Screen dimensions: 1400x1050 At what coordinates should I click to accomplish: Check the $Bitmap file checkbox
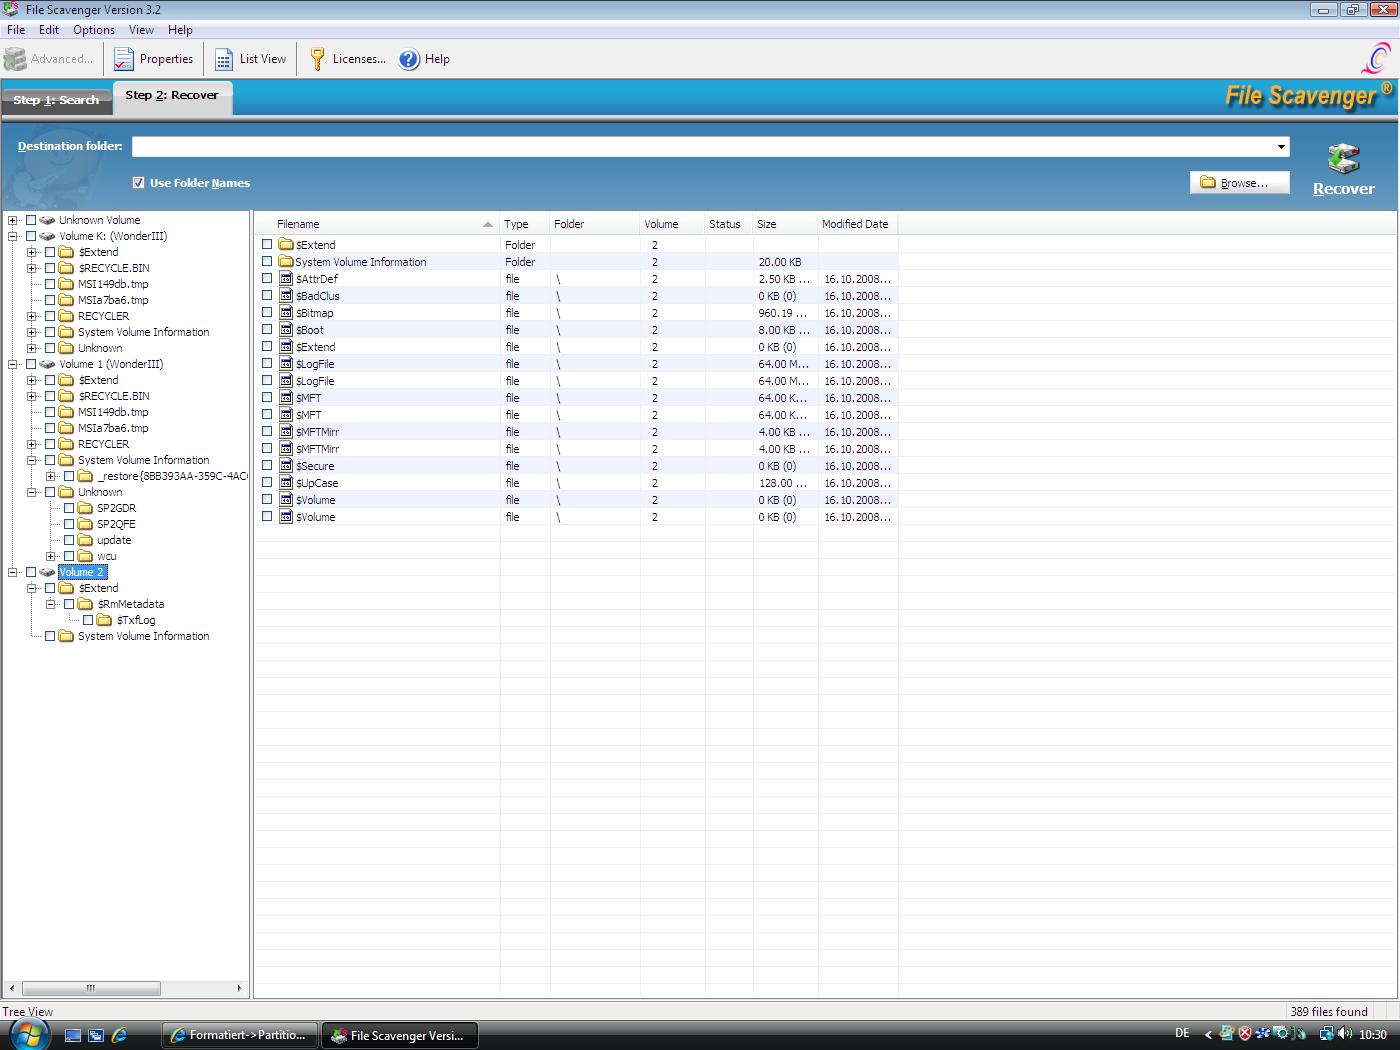point(267,312)
